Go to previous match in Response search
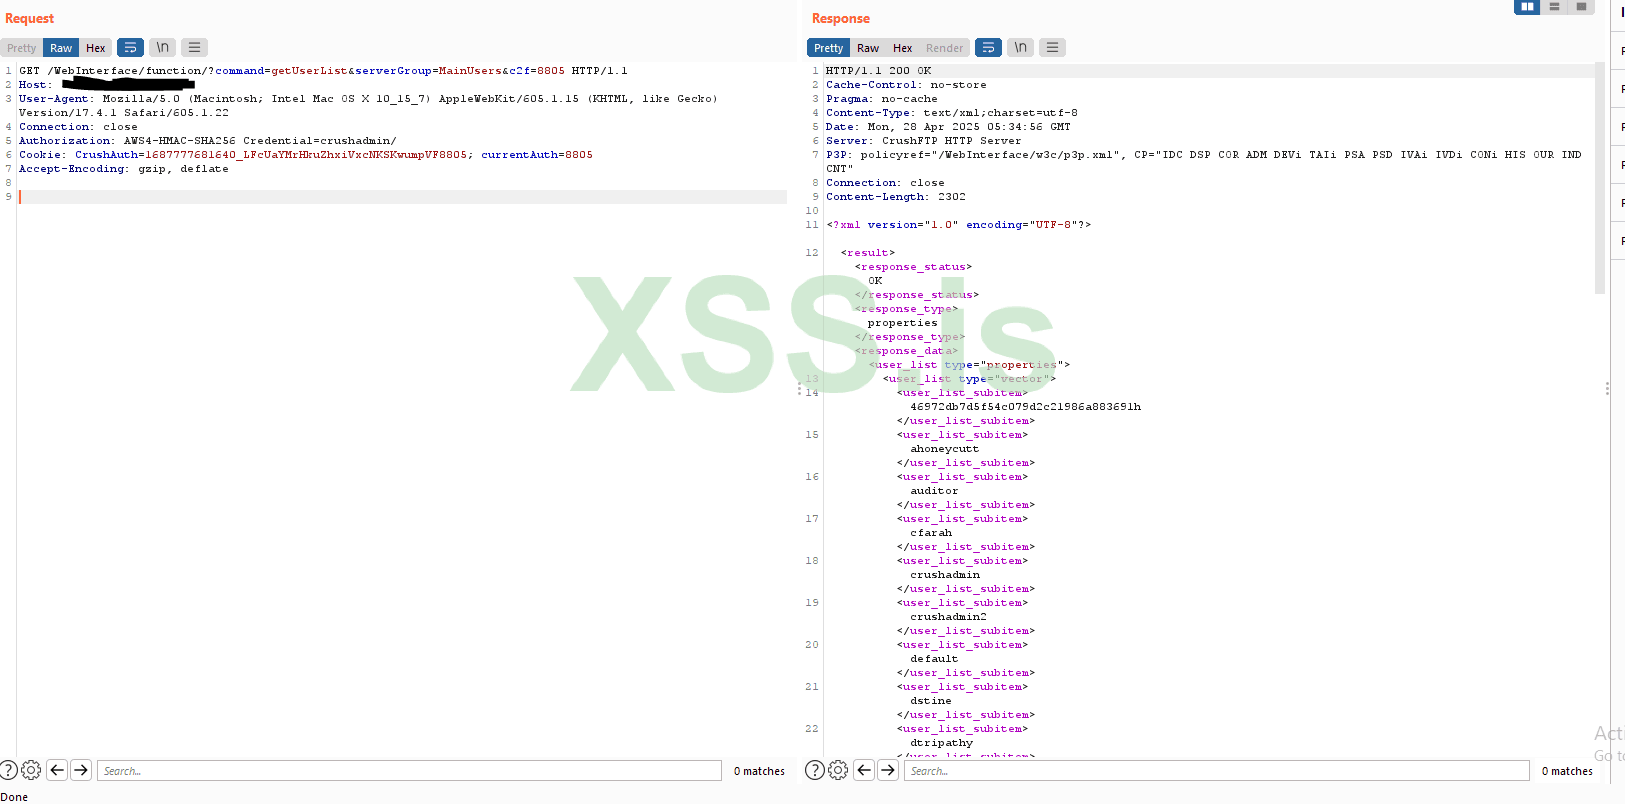This screenshot has height=804, width=1625. point(864,770)
